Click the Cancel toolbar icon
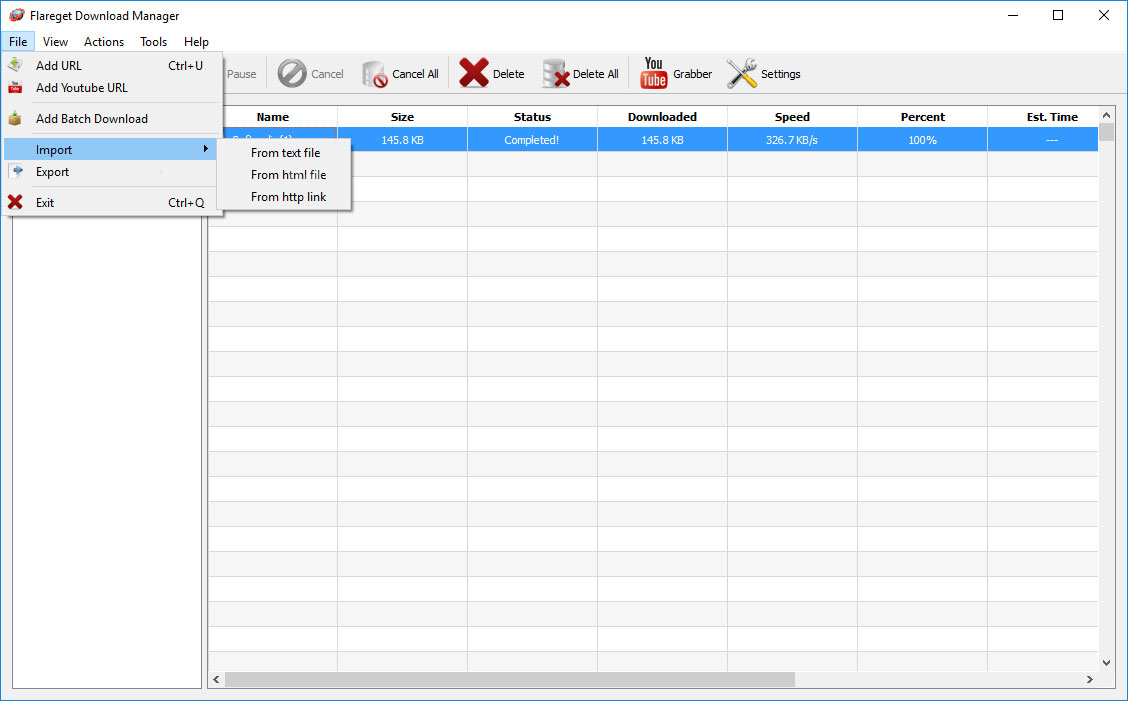This screenshot has width=1128, height=701. pos(292,73)
